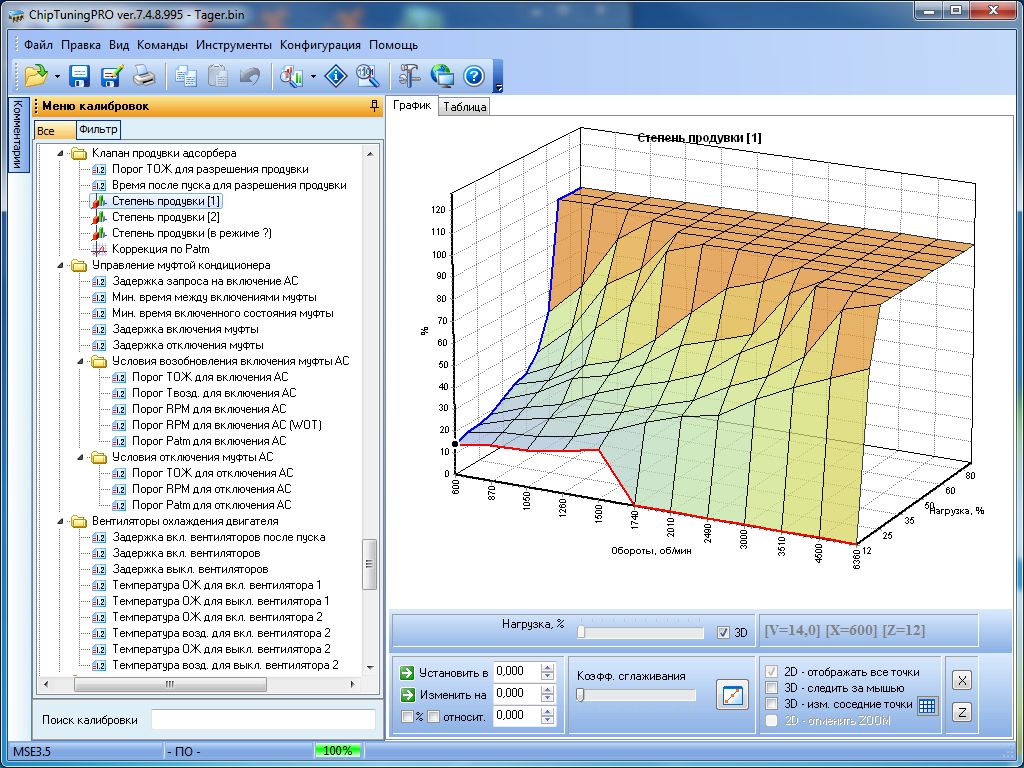Tick the 'относит.' checkbox

pos(434,716)
